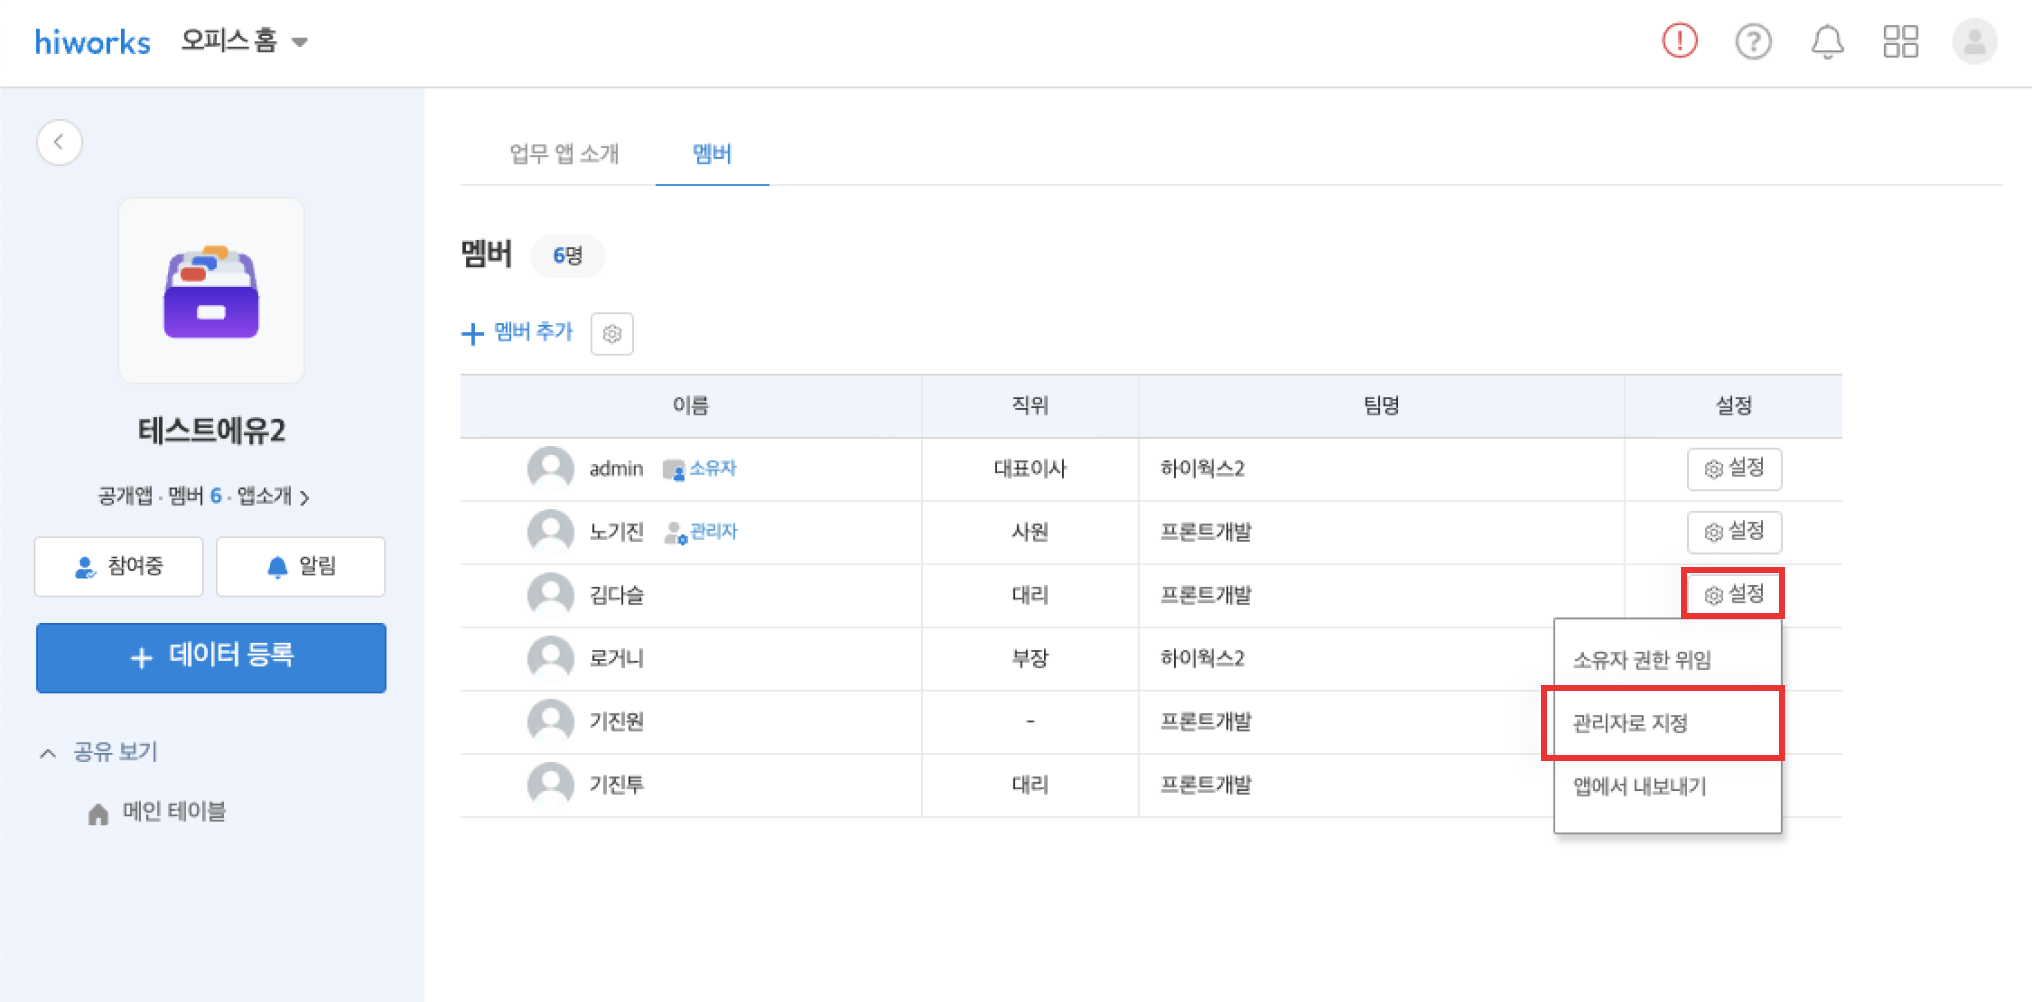The width and height of the screenshot is (2032, 1002).
Task: Open the 오피스 홈 dropdown
Action: tap(244, 41)
